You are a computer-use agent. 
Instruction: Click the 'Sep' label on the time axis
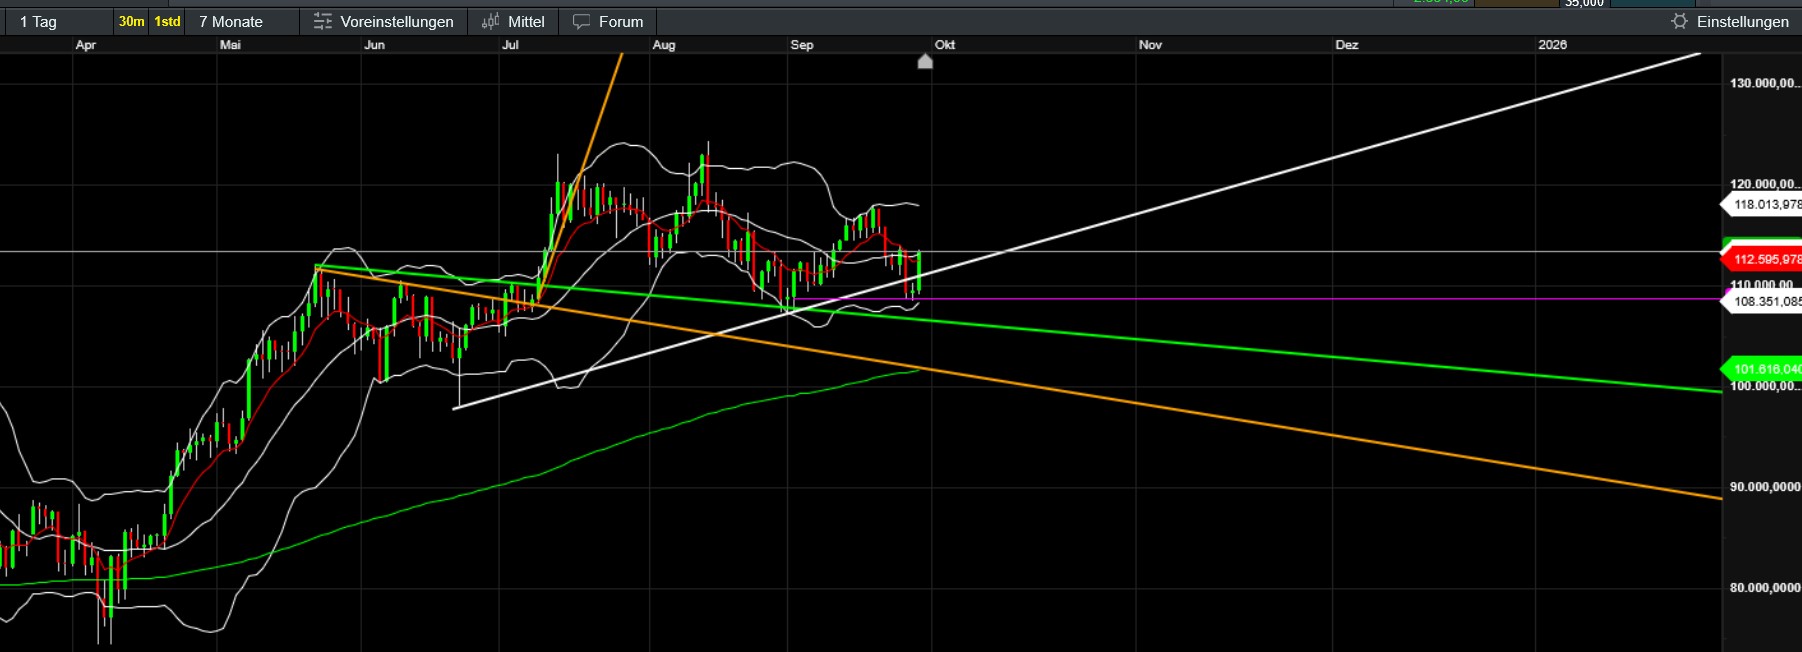pos(801,45)
